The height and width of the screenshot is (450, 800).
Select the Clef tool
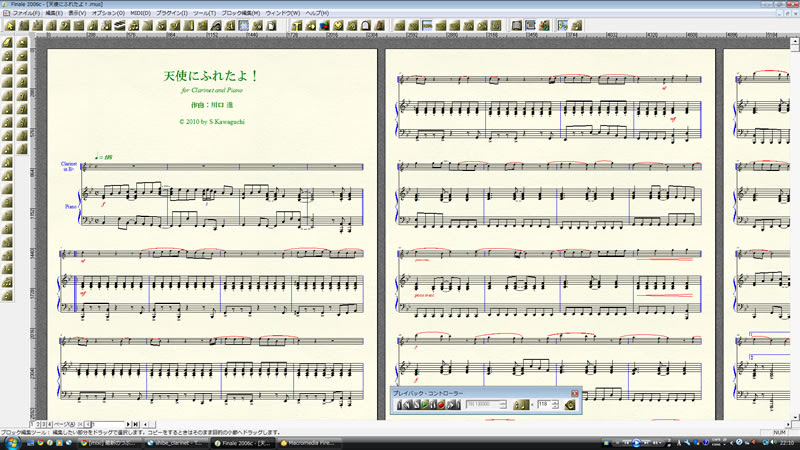click(65, 26)
